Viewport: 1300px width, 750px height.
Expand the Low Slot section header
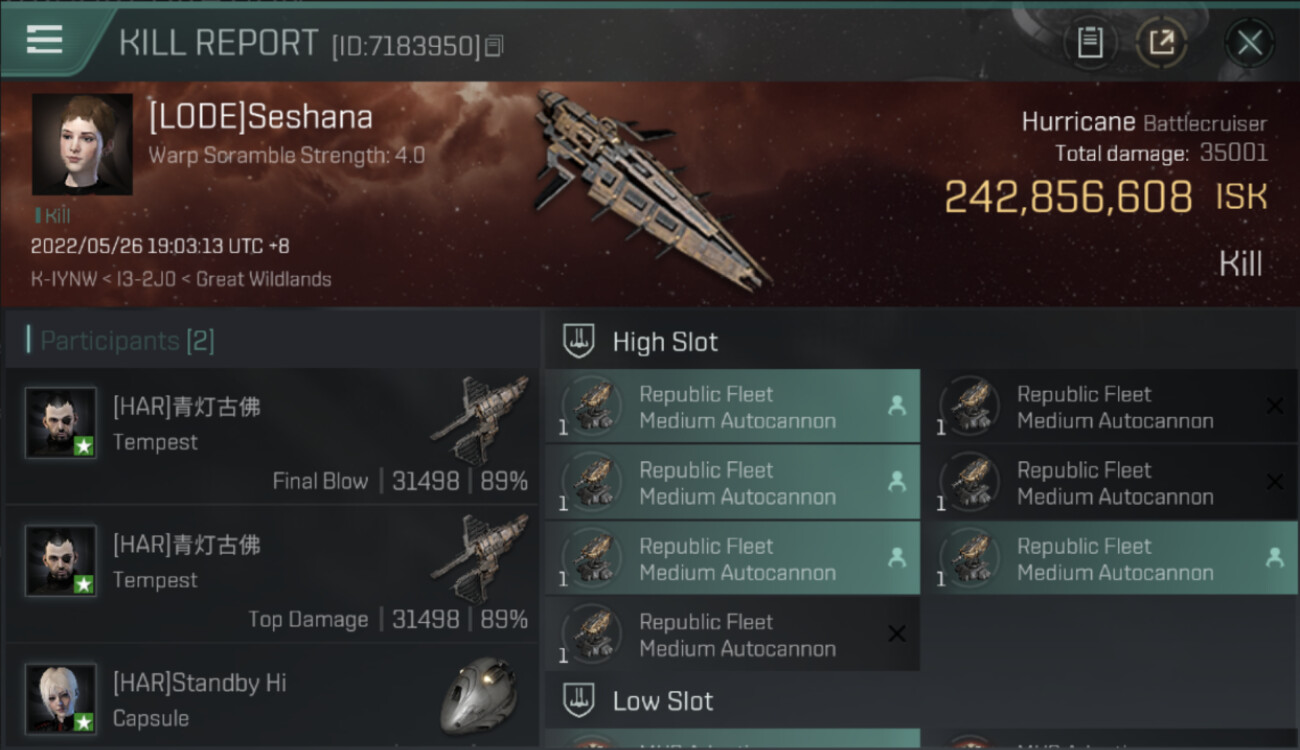(x=663, y=701)
